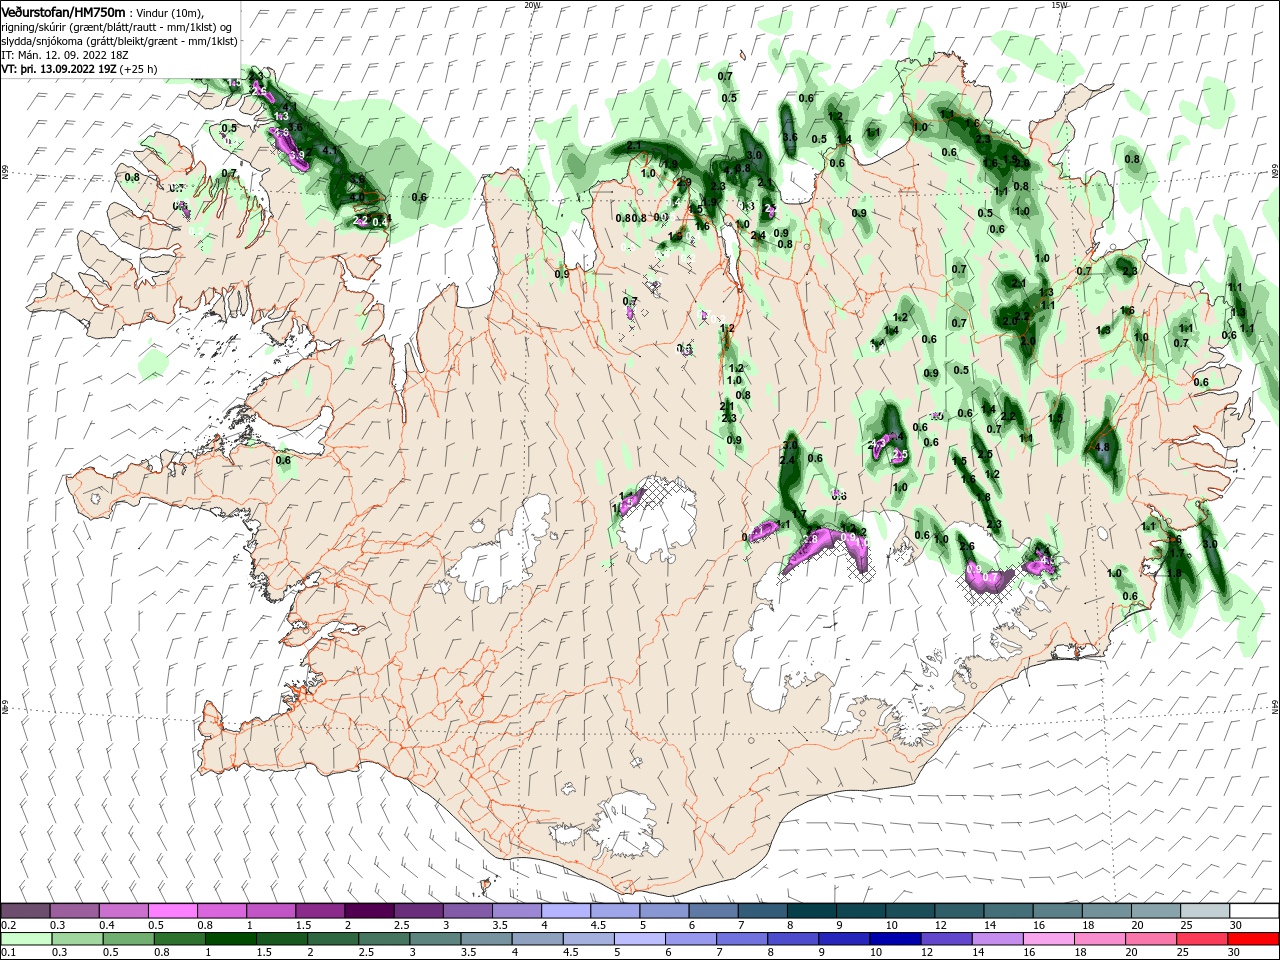Click the 0.2 label in the snow legend
The width and height of the screenshot is (1280, 960).
coord(9,925)
